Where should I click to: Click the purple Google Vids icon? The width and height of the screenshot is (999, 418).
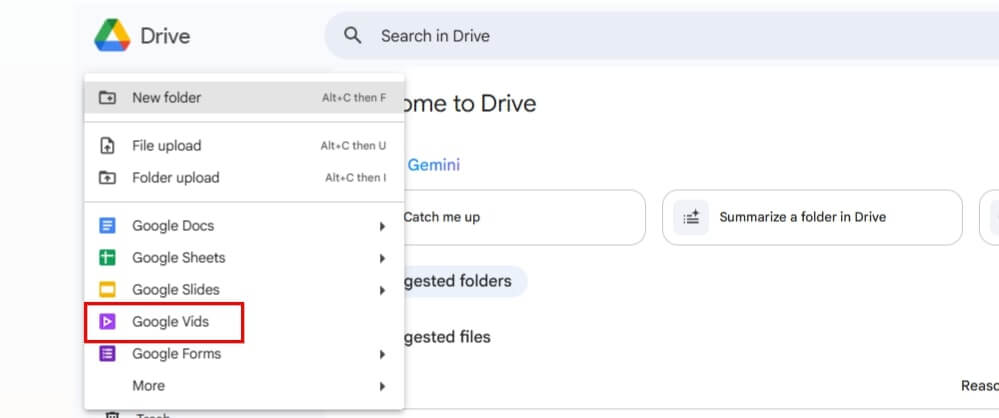click(x=107, y=322)
